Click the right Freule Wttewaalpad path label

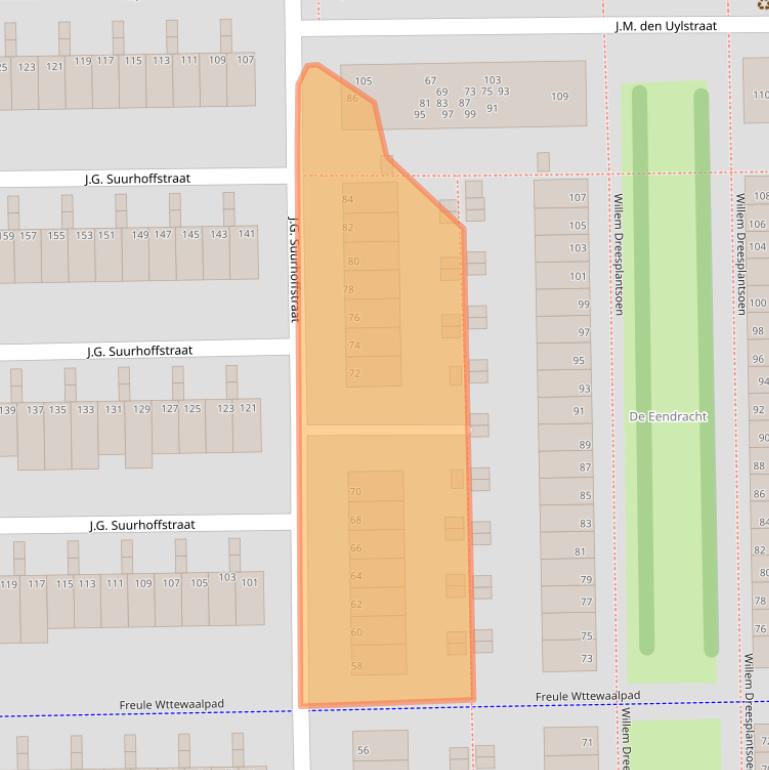(x=587, y=696)
